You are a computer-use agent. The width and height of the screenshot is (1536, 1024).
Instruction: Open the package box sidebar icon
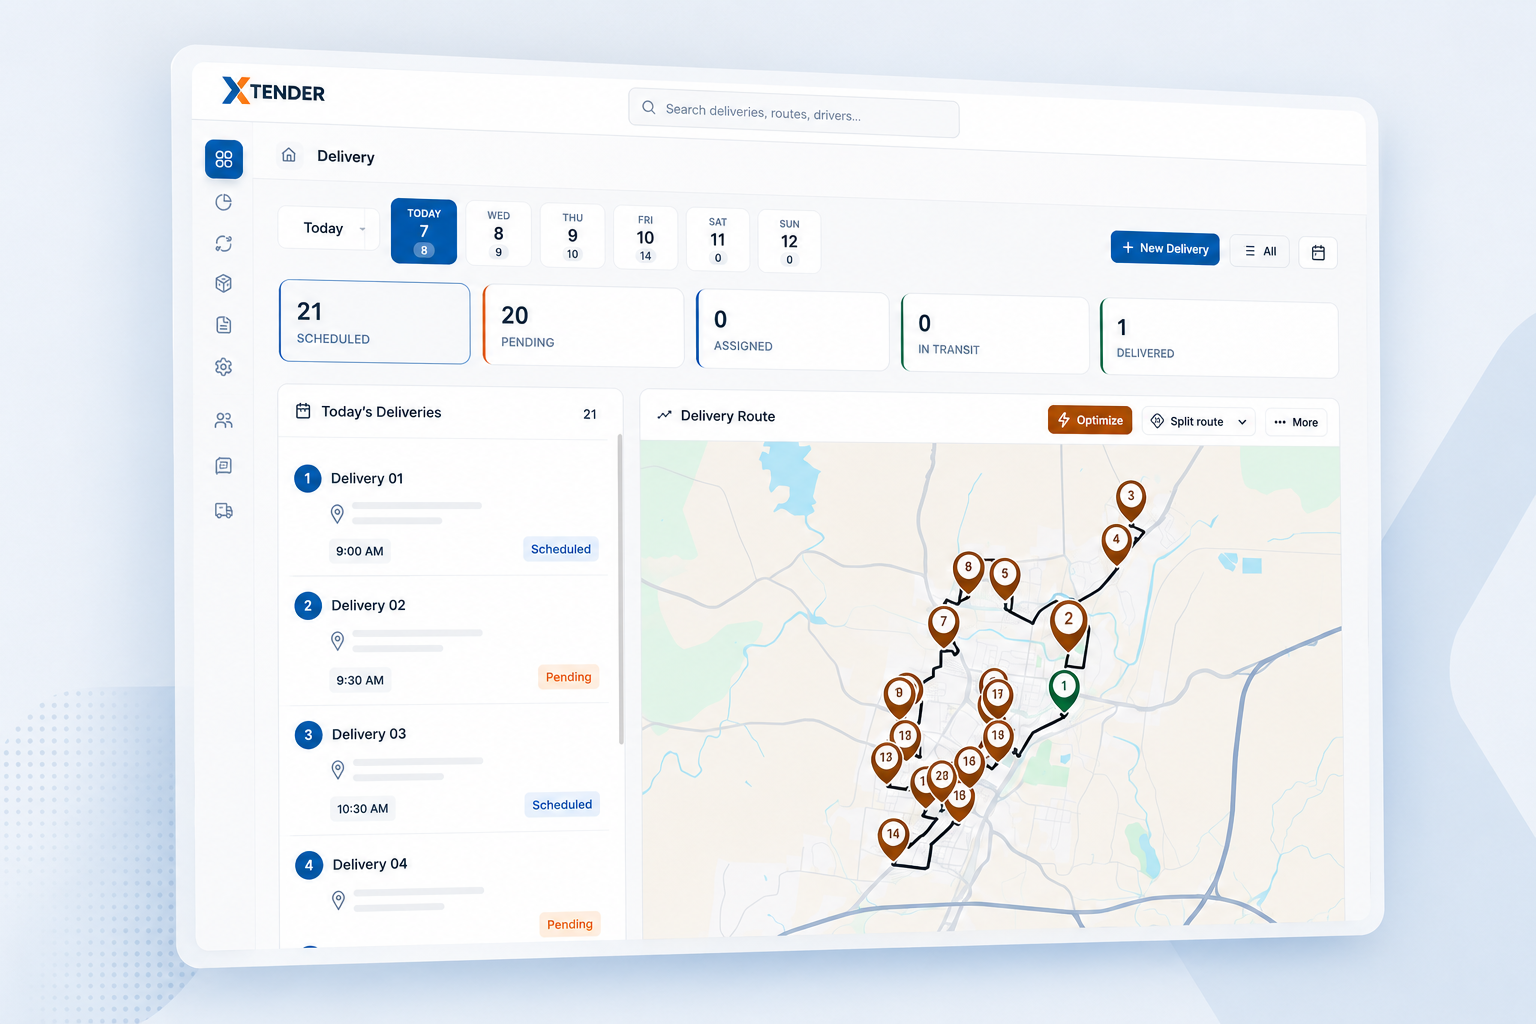(x=224, y=284)
